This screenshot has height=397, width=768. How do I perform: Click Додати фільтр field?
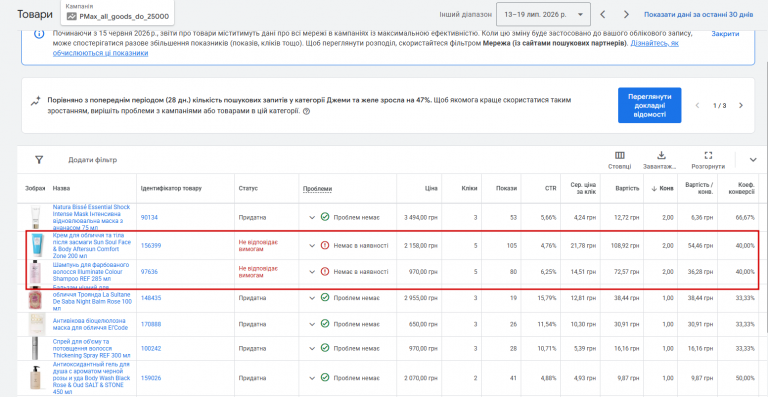tap(93, 160)
